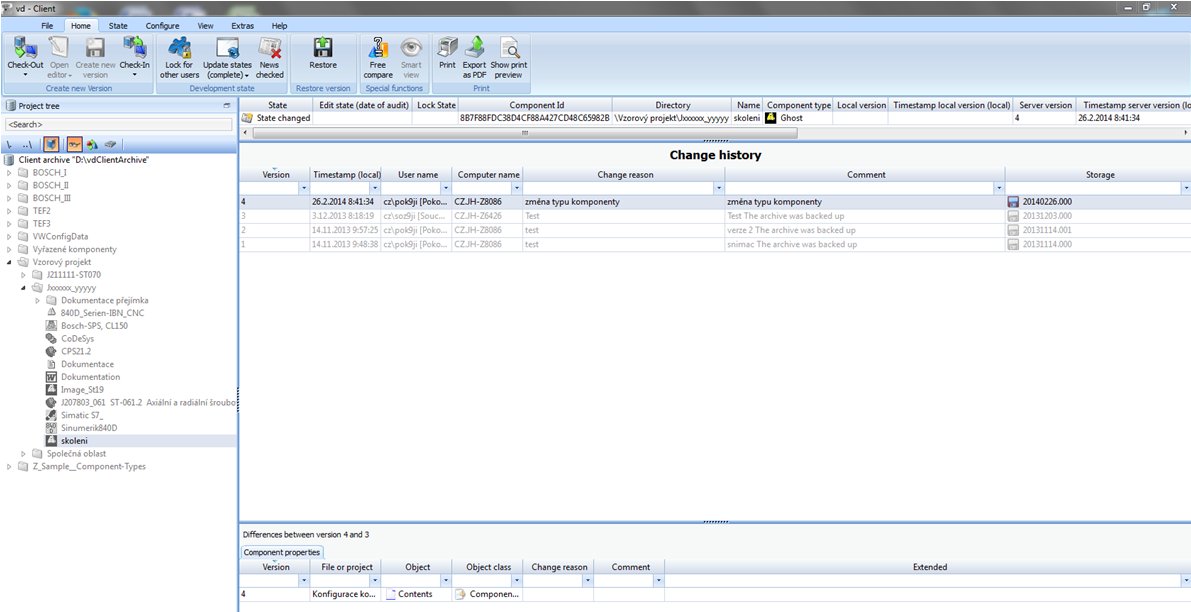The image size is (1191, 612).
Task: Click the gray drive icon in tree toolbar
Action: (x=110, y=144)
